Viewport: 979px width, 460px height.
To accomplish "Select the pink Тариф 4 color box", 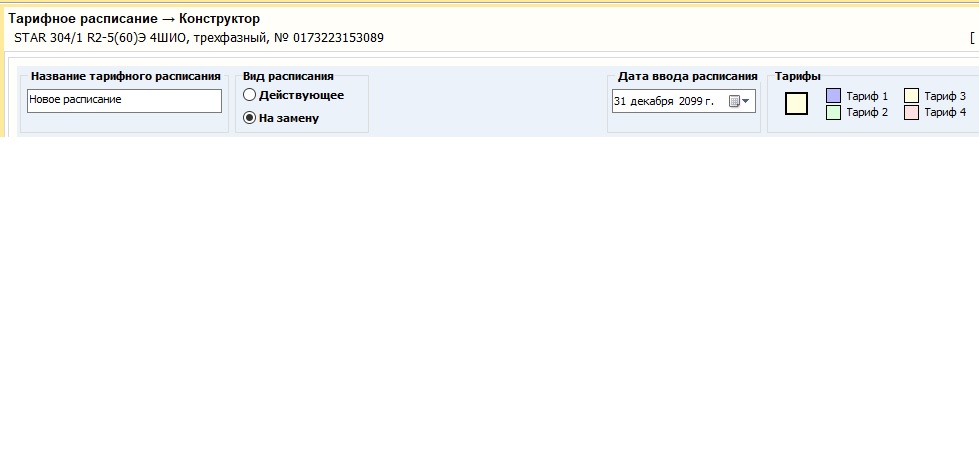I will tap(911, 113).
